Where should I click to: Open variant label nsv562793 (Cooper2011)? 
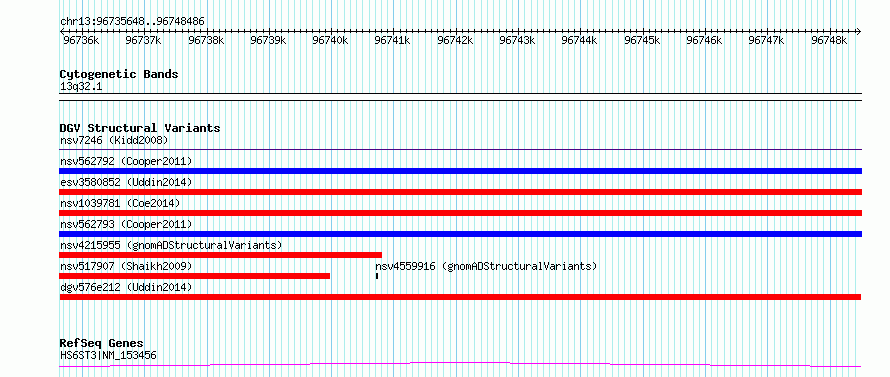tap(126, 224)
